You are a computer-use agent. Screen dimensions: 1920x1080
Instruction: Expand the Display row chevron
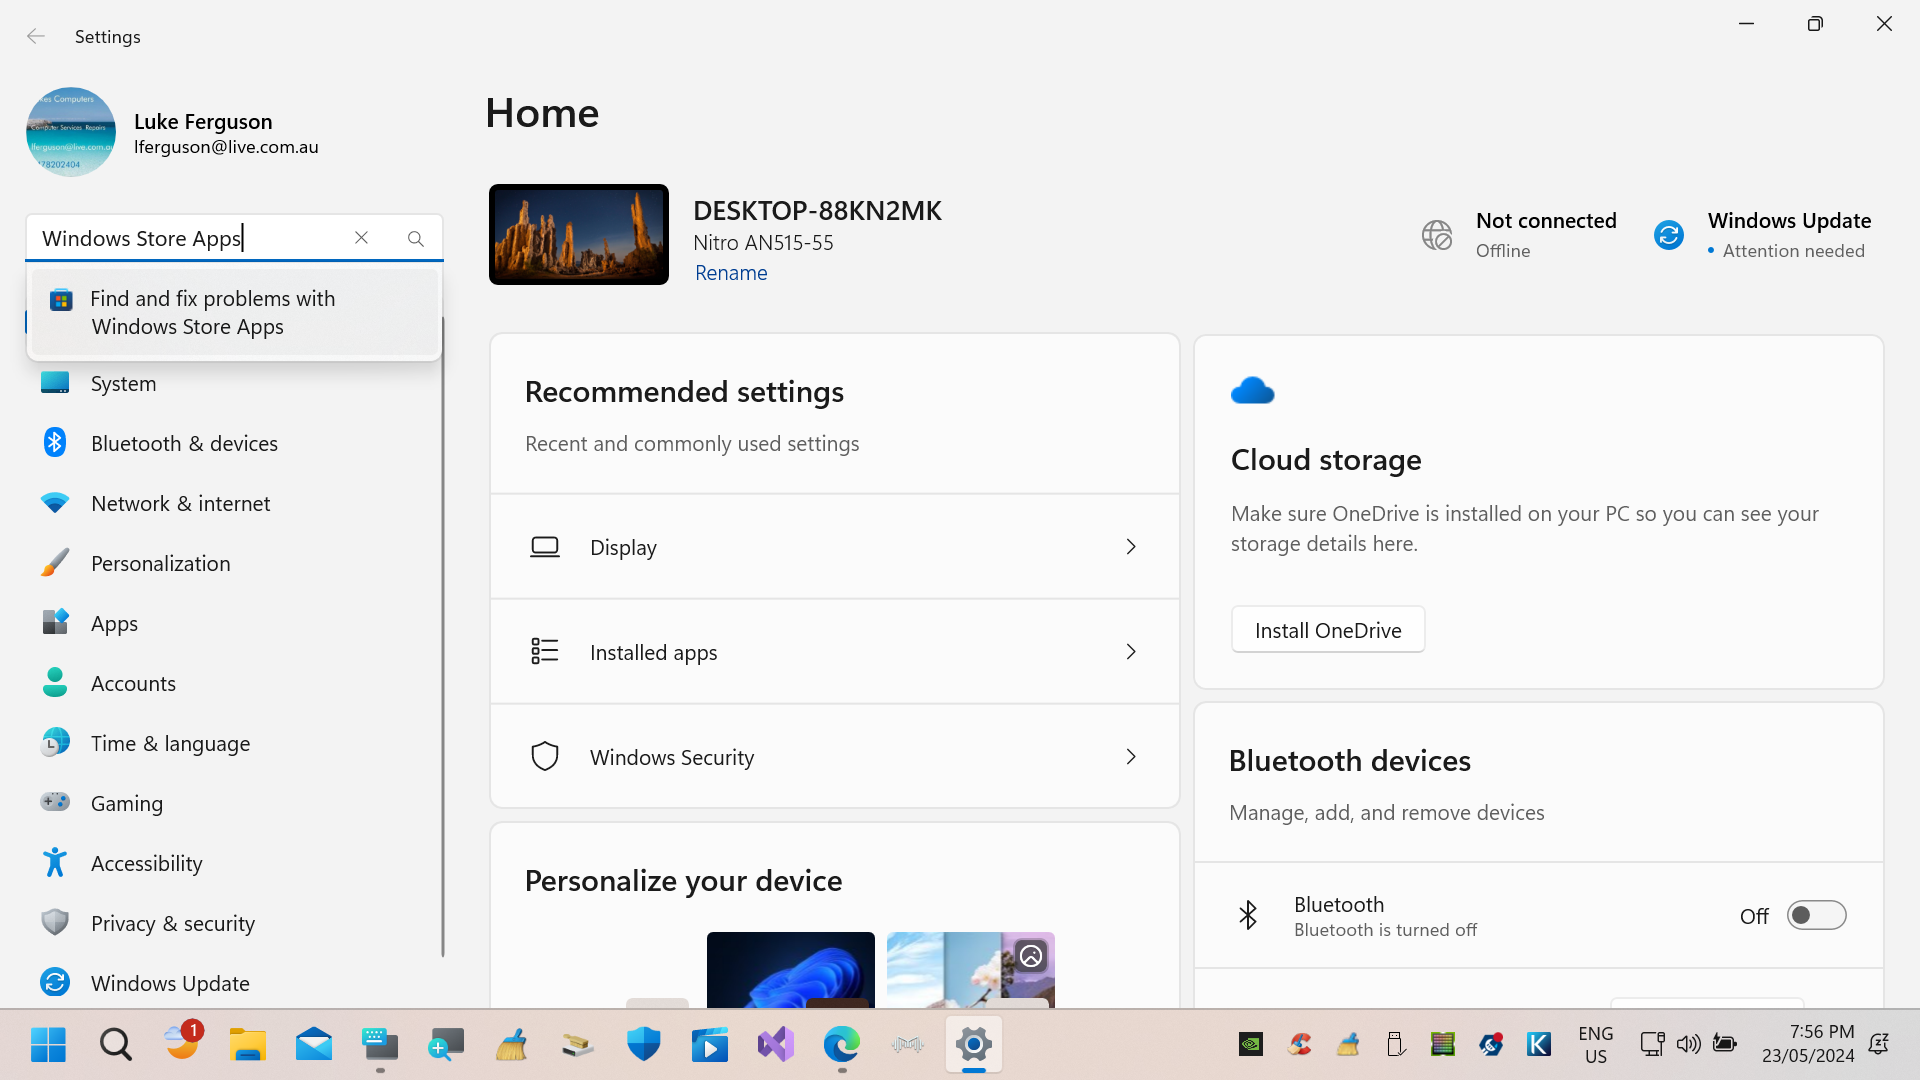pos(1131,547)
